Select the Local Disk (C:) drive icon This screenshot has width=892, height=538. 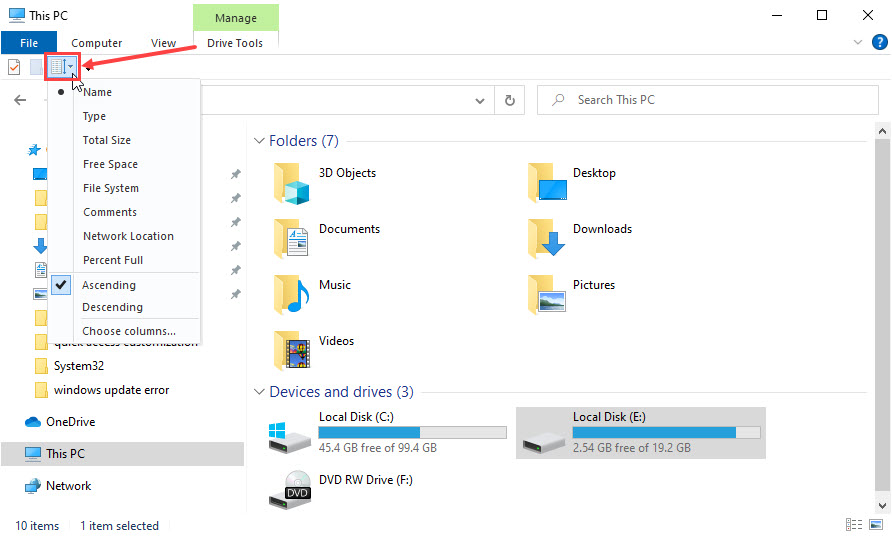290,438
